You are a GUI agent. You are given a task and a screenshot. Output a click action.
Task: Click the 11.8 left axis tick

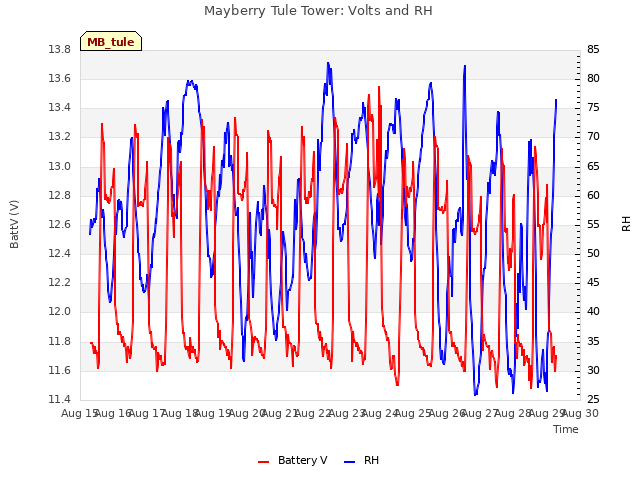[60, 342]
